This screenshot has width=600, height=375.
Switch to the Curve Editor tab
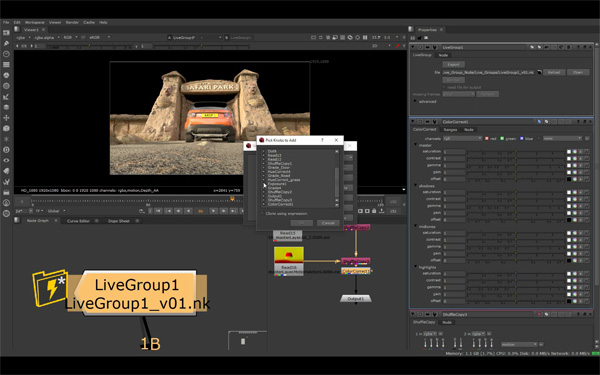(78, 221)
